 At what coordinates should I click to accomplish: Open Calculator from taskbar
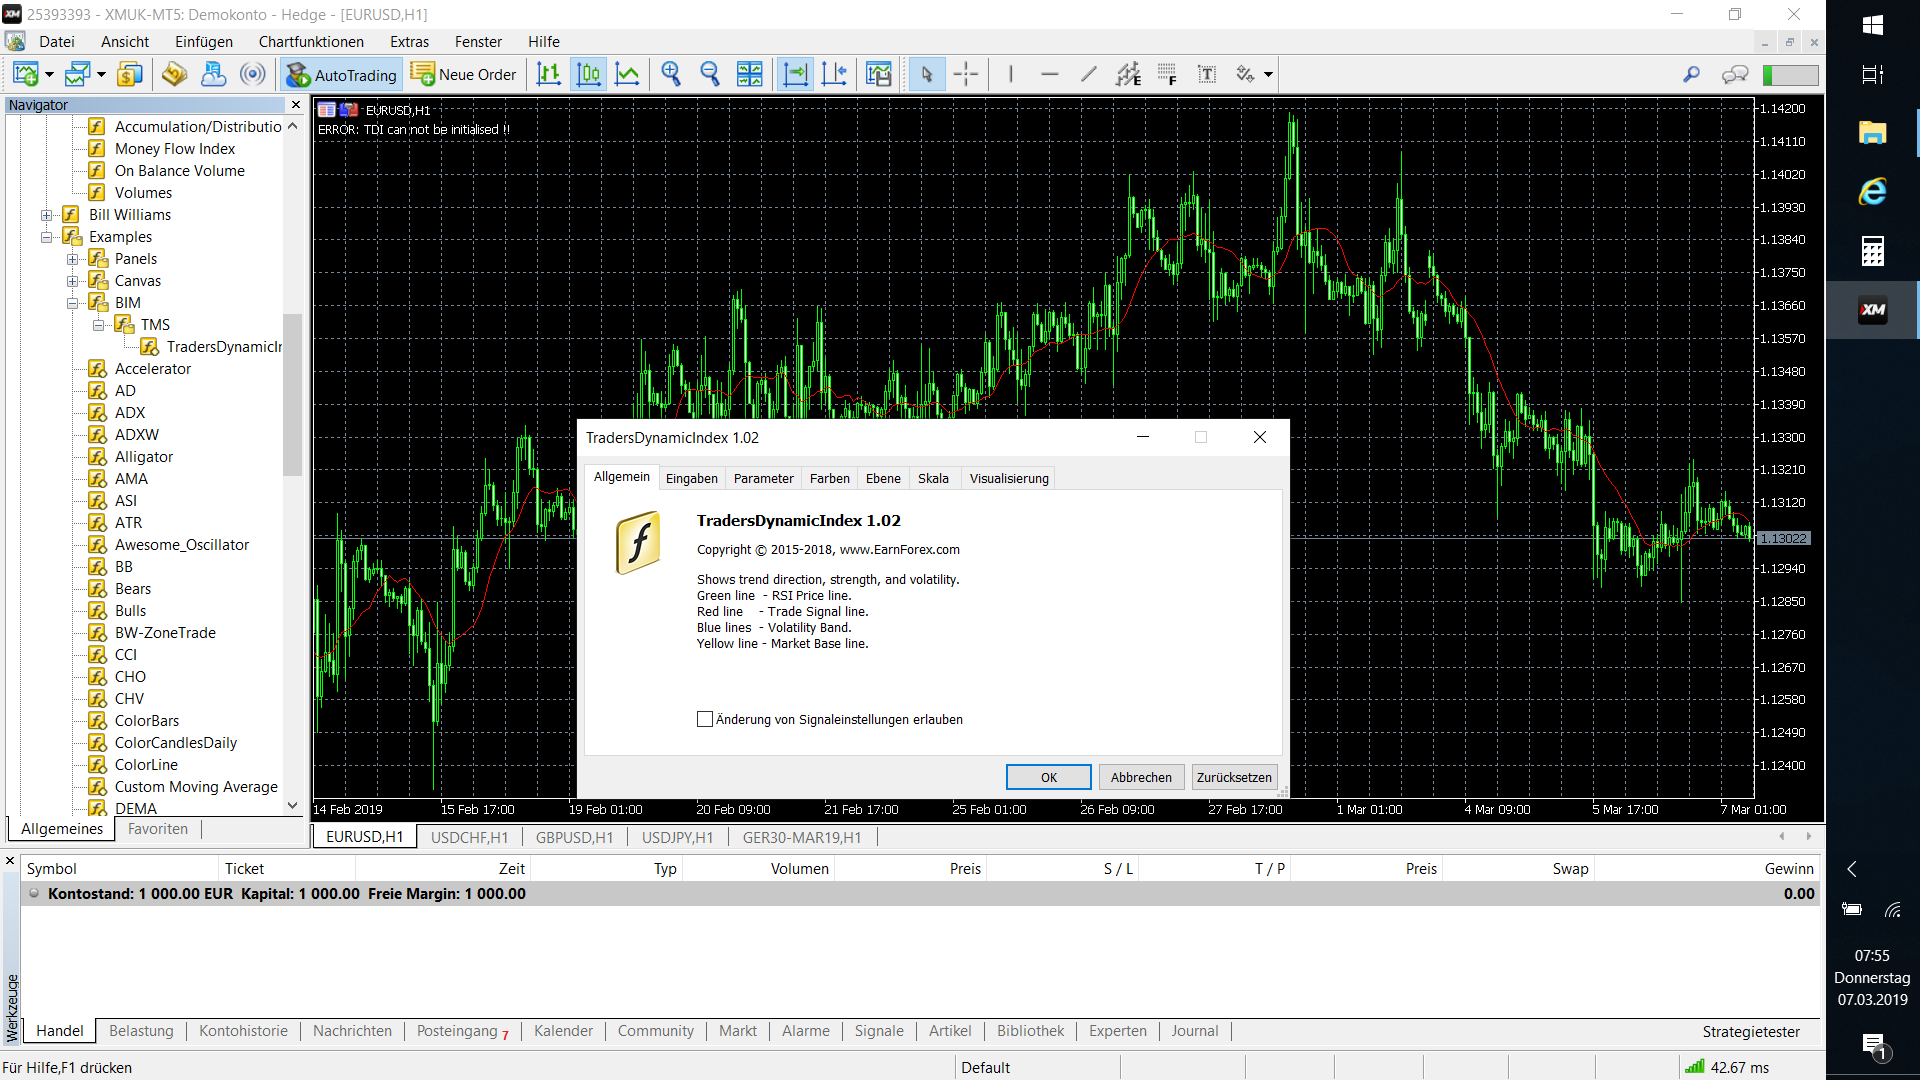click(1873, 251)
